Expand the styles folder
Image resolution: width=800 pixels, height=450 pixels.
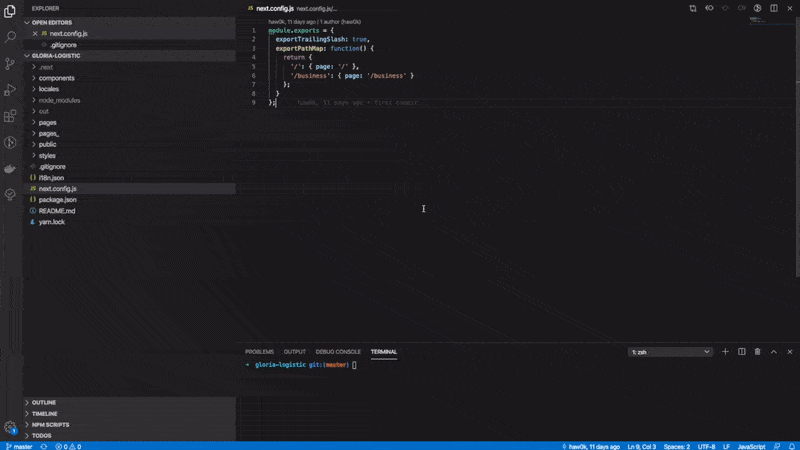pos(129,156)
